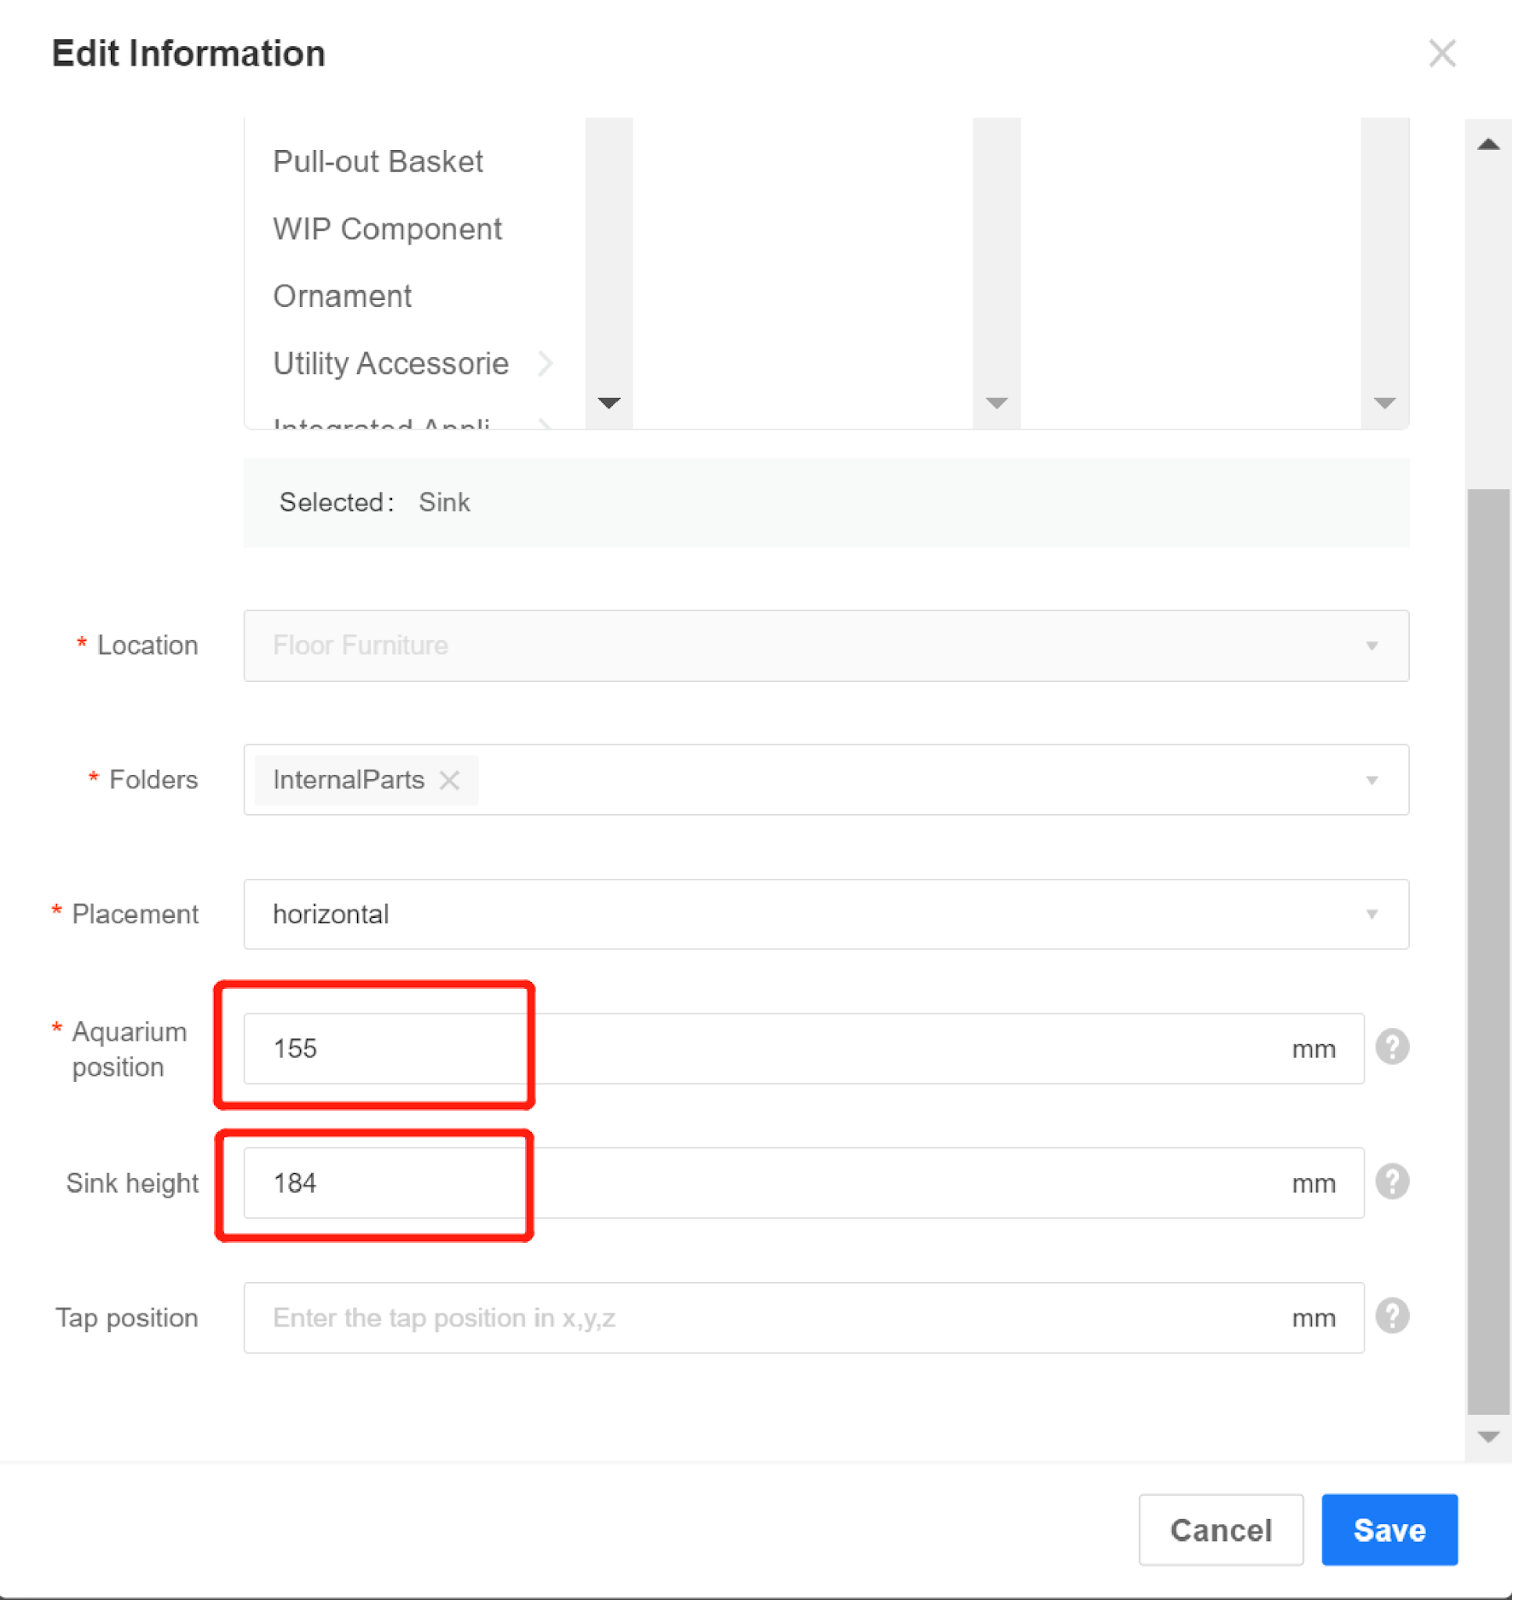
Task: Click dialog scrollbar up arrow
Action: click(1488, 145)
